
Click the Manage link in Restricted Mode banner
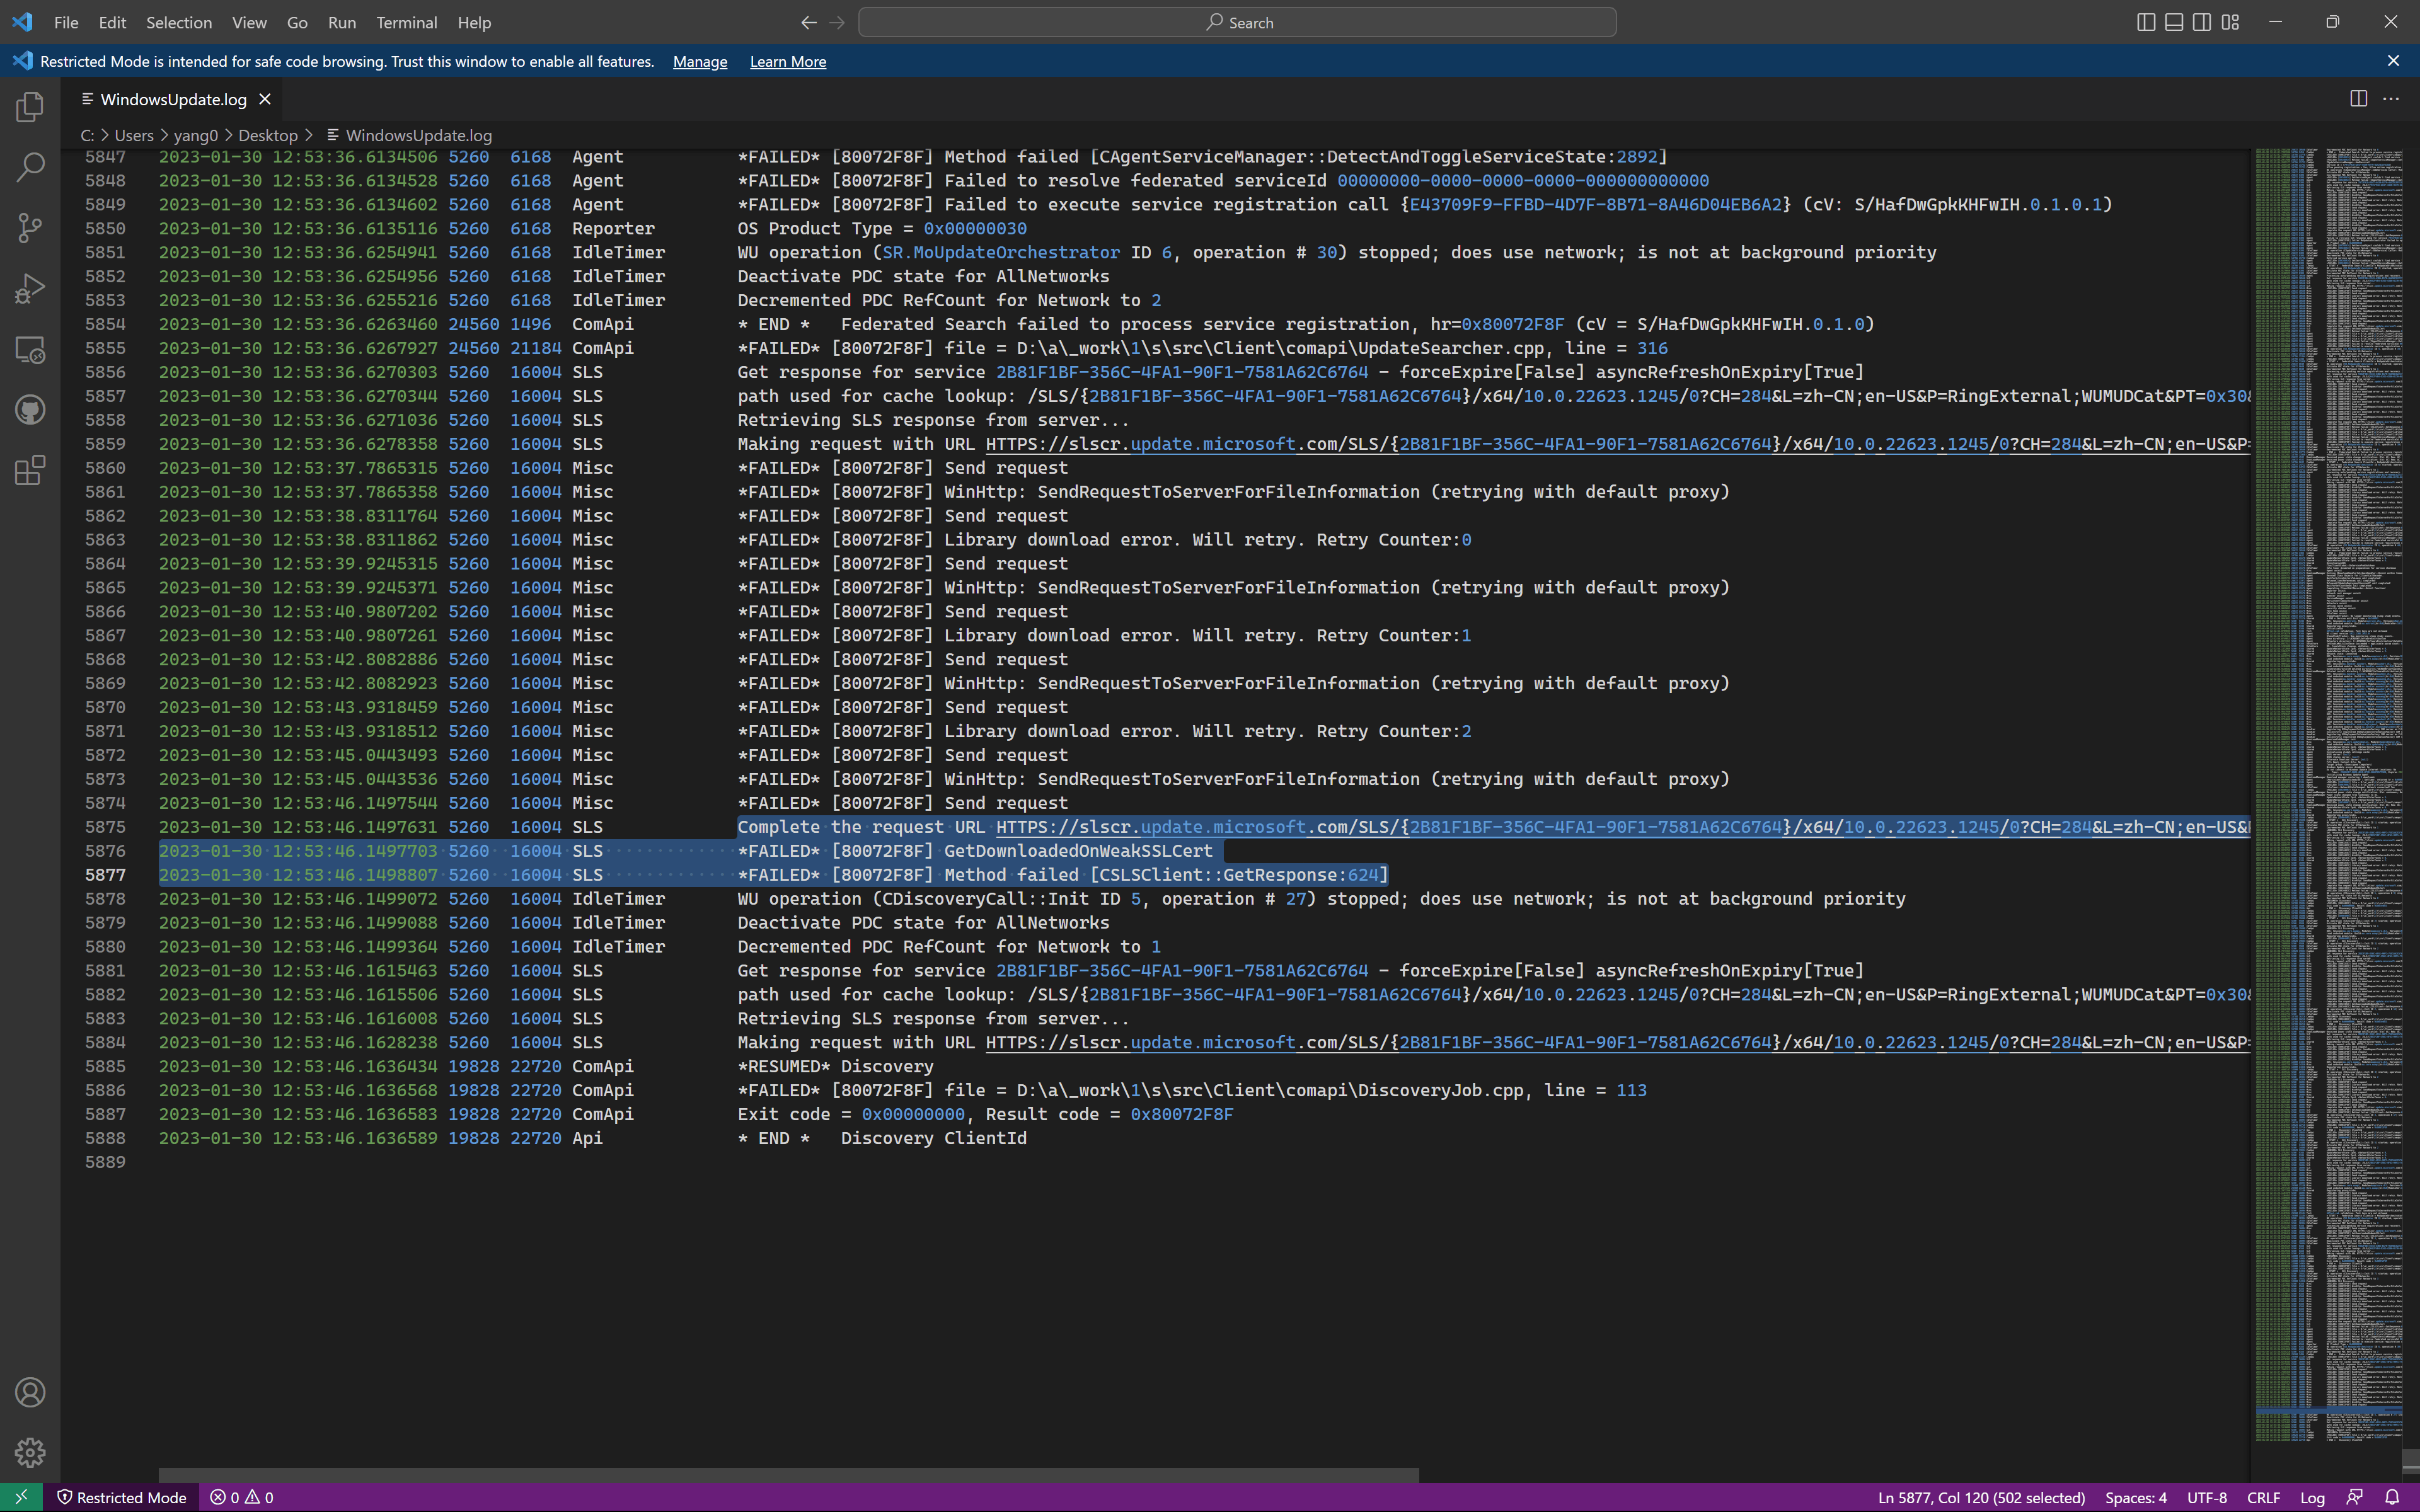699,61
